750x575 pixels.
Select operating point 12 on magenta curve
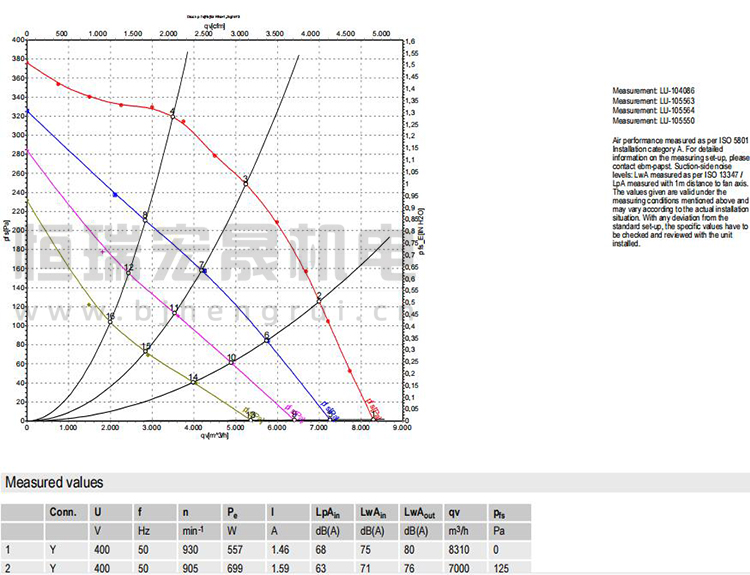click(129, 272)
